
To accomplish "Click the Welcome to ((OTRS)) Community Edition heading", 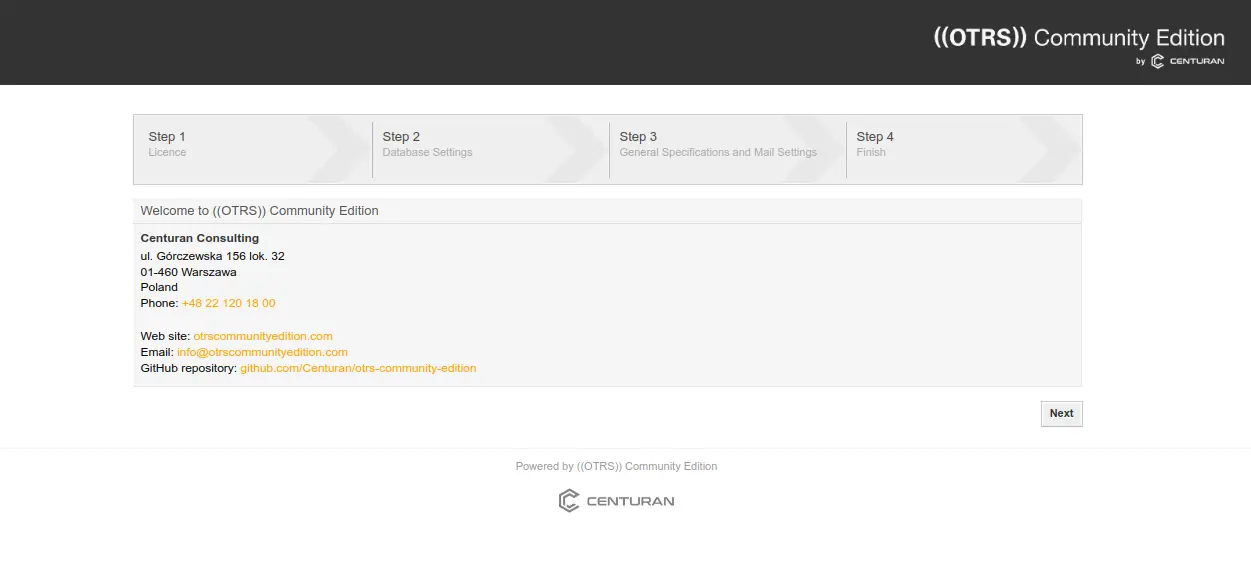I will [260, 211].
